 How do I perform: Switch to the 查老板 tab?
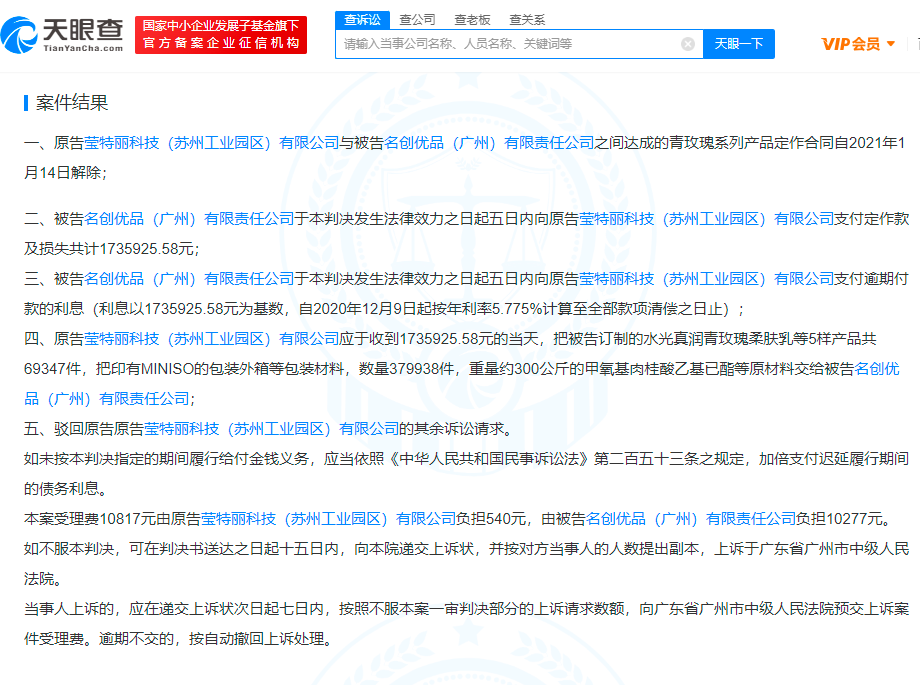click(x=472, y=20)
